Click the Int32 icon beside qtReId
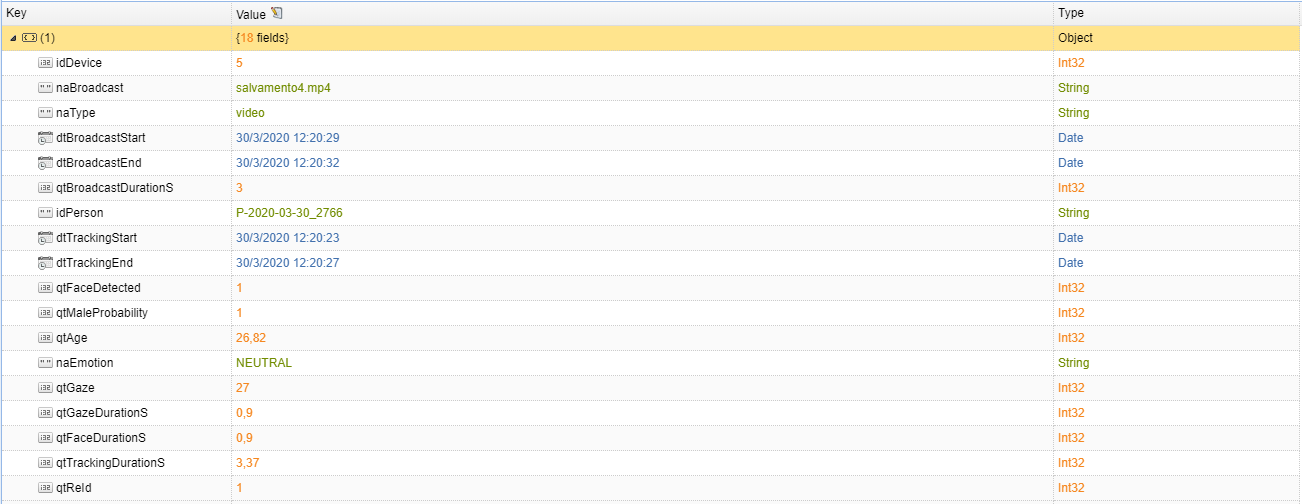Viewport: 1302px width, 504px height. click(45, 488)
